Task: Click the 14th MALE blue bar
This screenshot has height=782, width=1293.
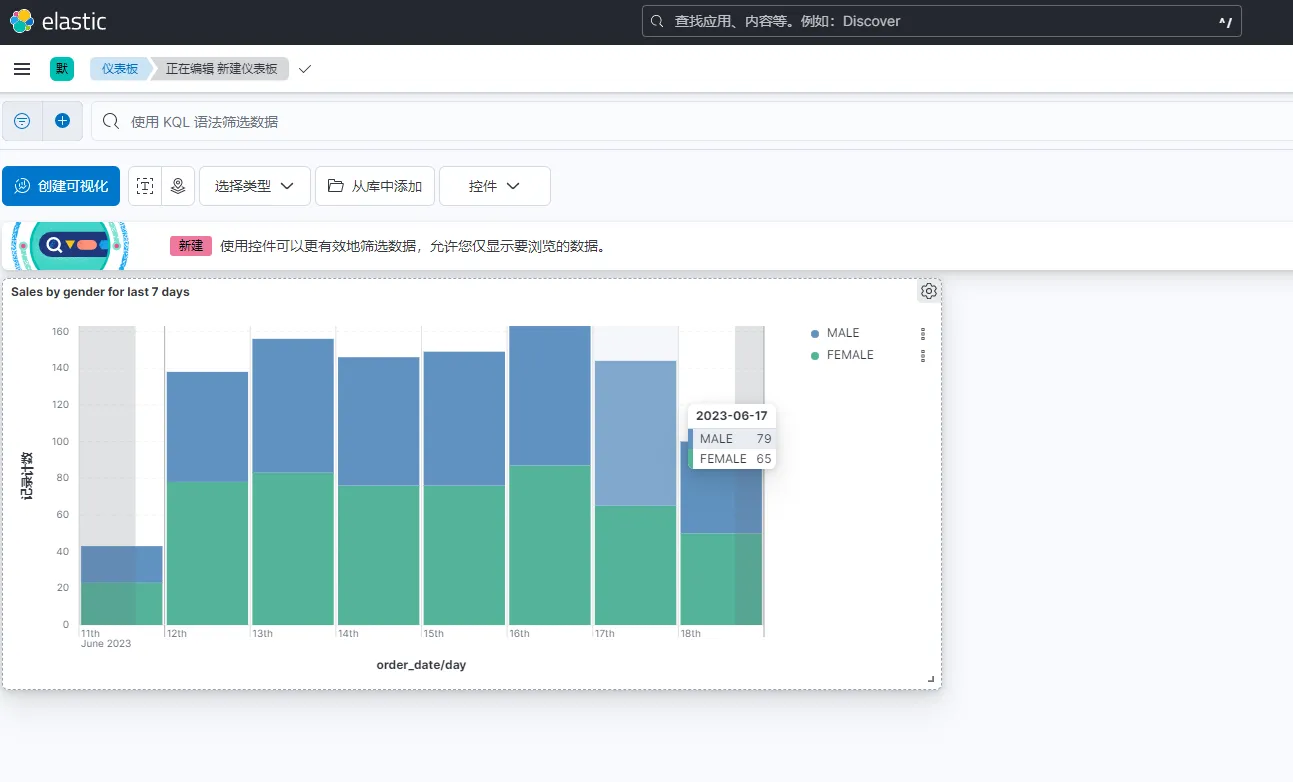Action: pyautogui.click(x=379, y=421)
